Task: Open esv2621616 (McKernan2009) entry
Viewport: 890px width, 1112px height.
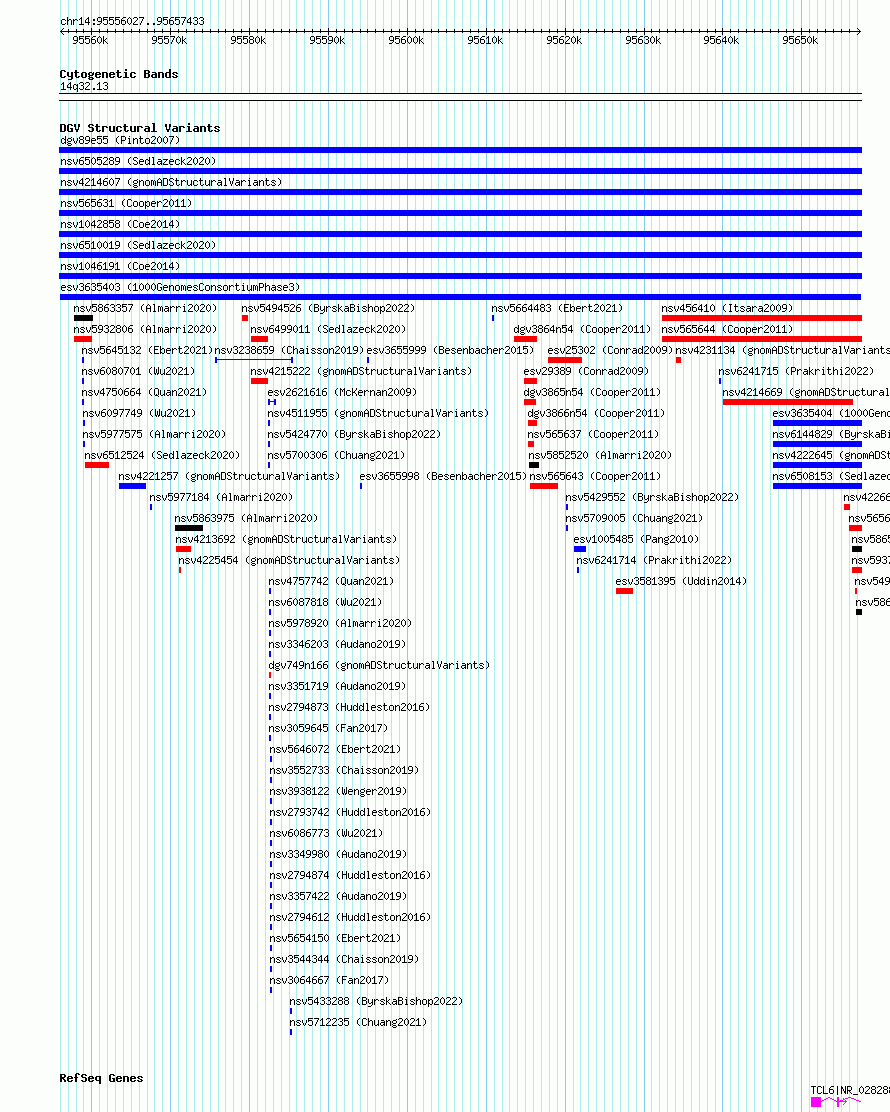Action: 342,392
